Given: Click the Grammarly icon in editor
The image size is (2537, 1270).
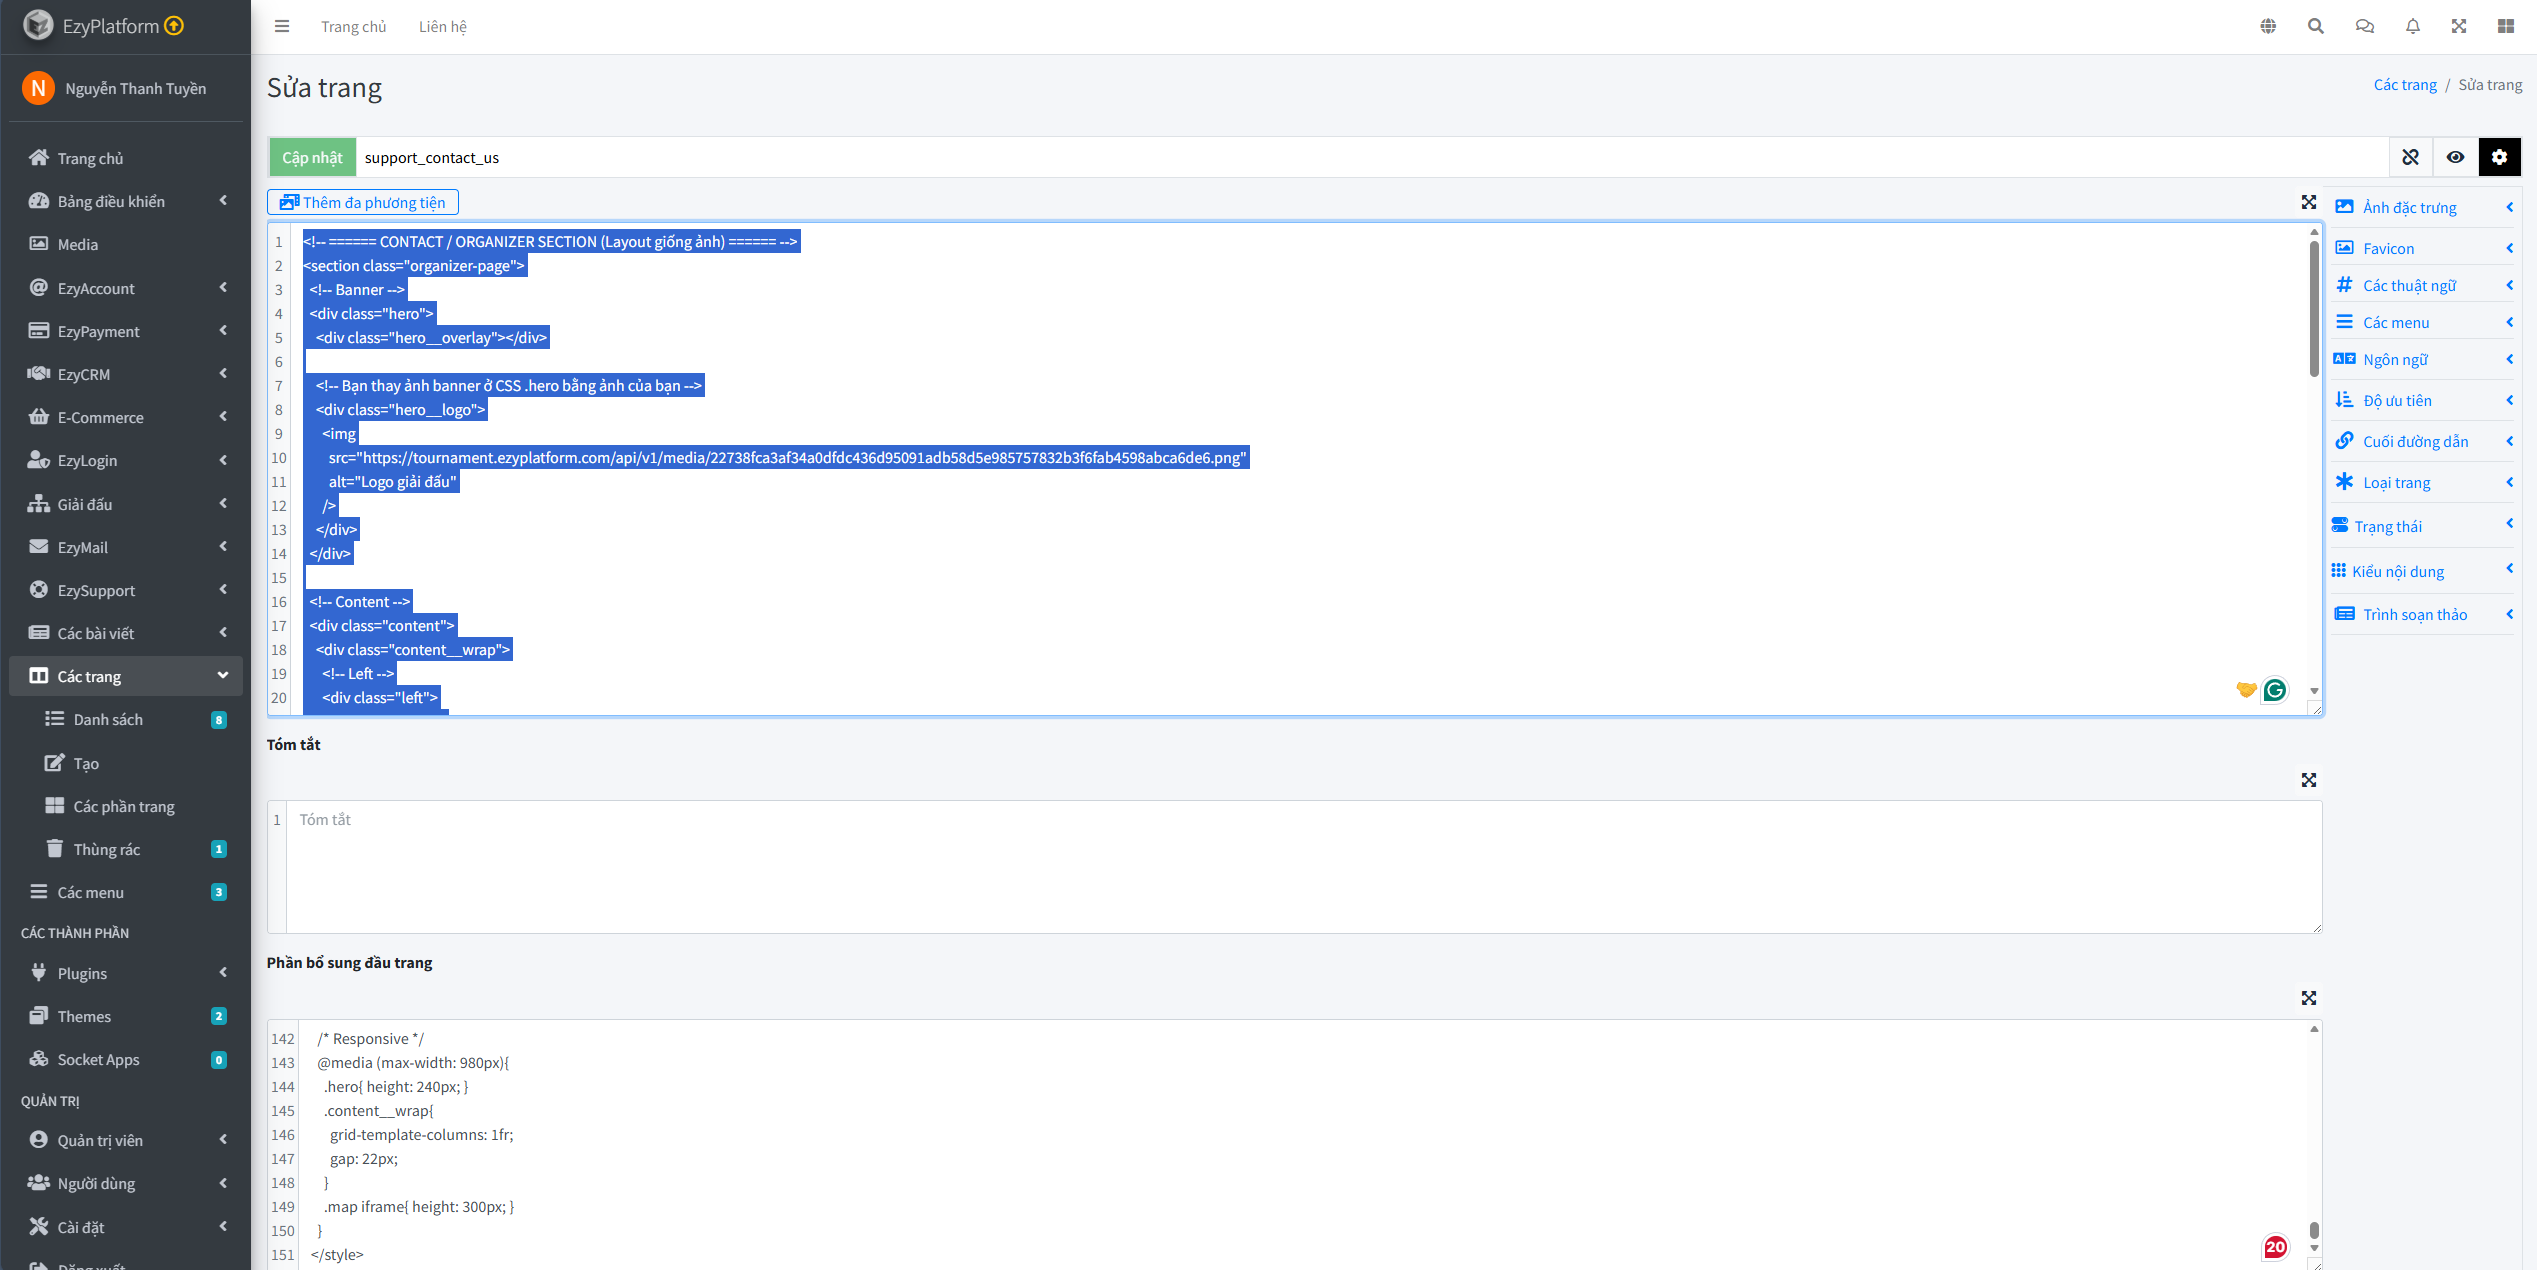Looking at the screenshot, I should 2275,690.
